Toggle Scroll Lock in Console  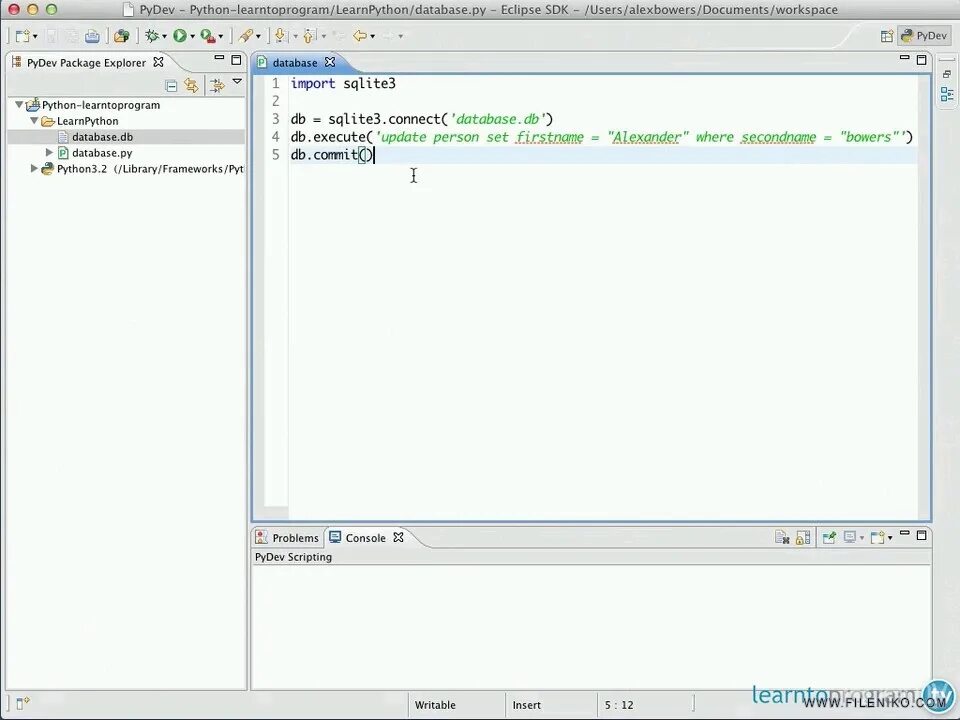pos(803,538)
